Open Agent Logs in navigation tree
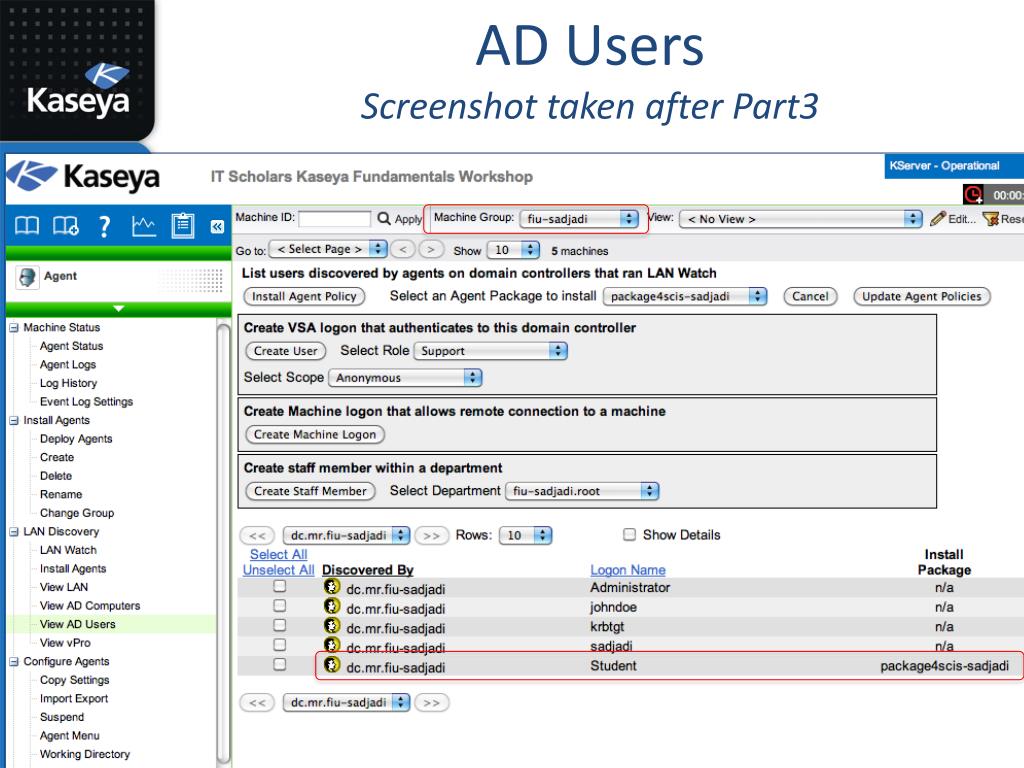Screen dimensions: 1024x768 (67, 364)
